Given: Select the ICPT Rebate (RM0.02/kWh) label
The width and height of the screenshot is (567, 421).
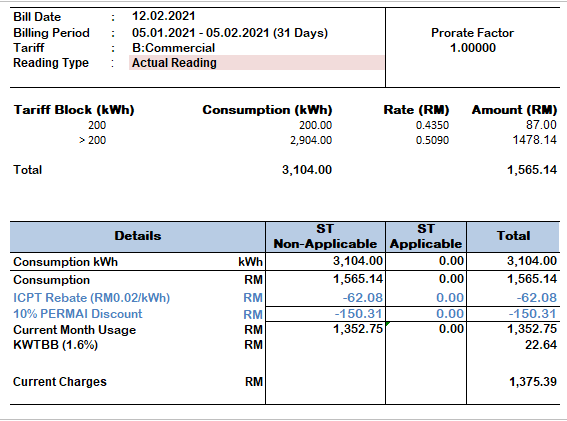Looking at the screenshot, I should point(91,298).
